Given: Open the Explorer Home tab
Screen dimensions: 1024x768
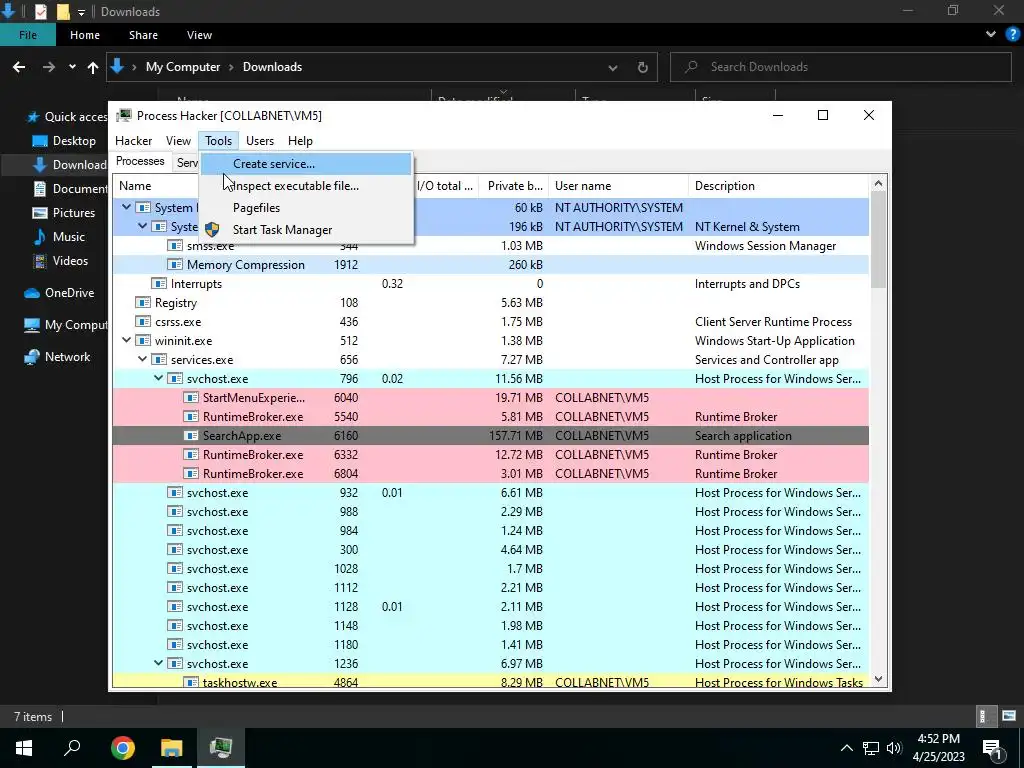Looking at the screenshot, I should (85, 35).
